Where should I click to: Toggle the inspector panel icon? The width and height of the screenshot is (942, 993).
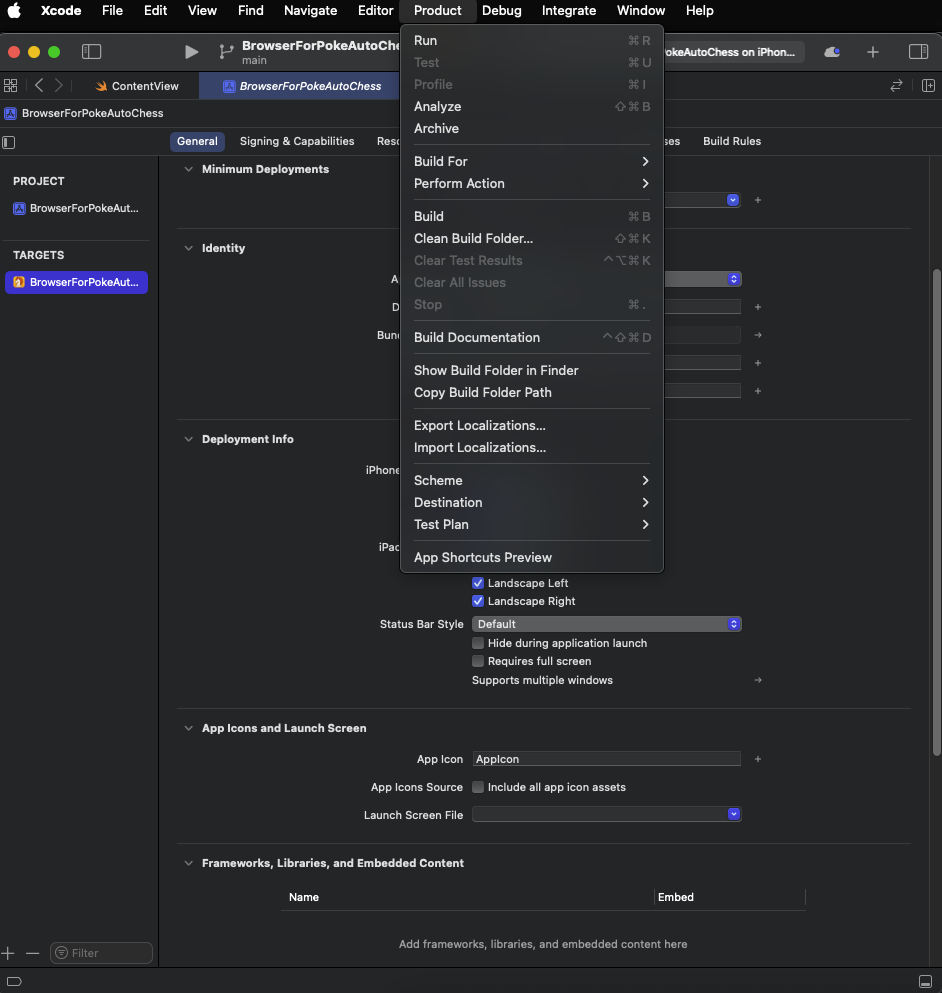coord(918,52)
